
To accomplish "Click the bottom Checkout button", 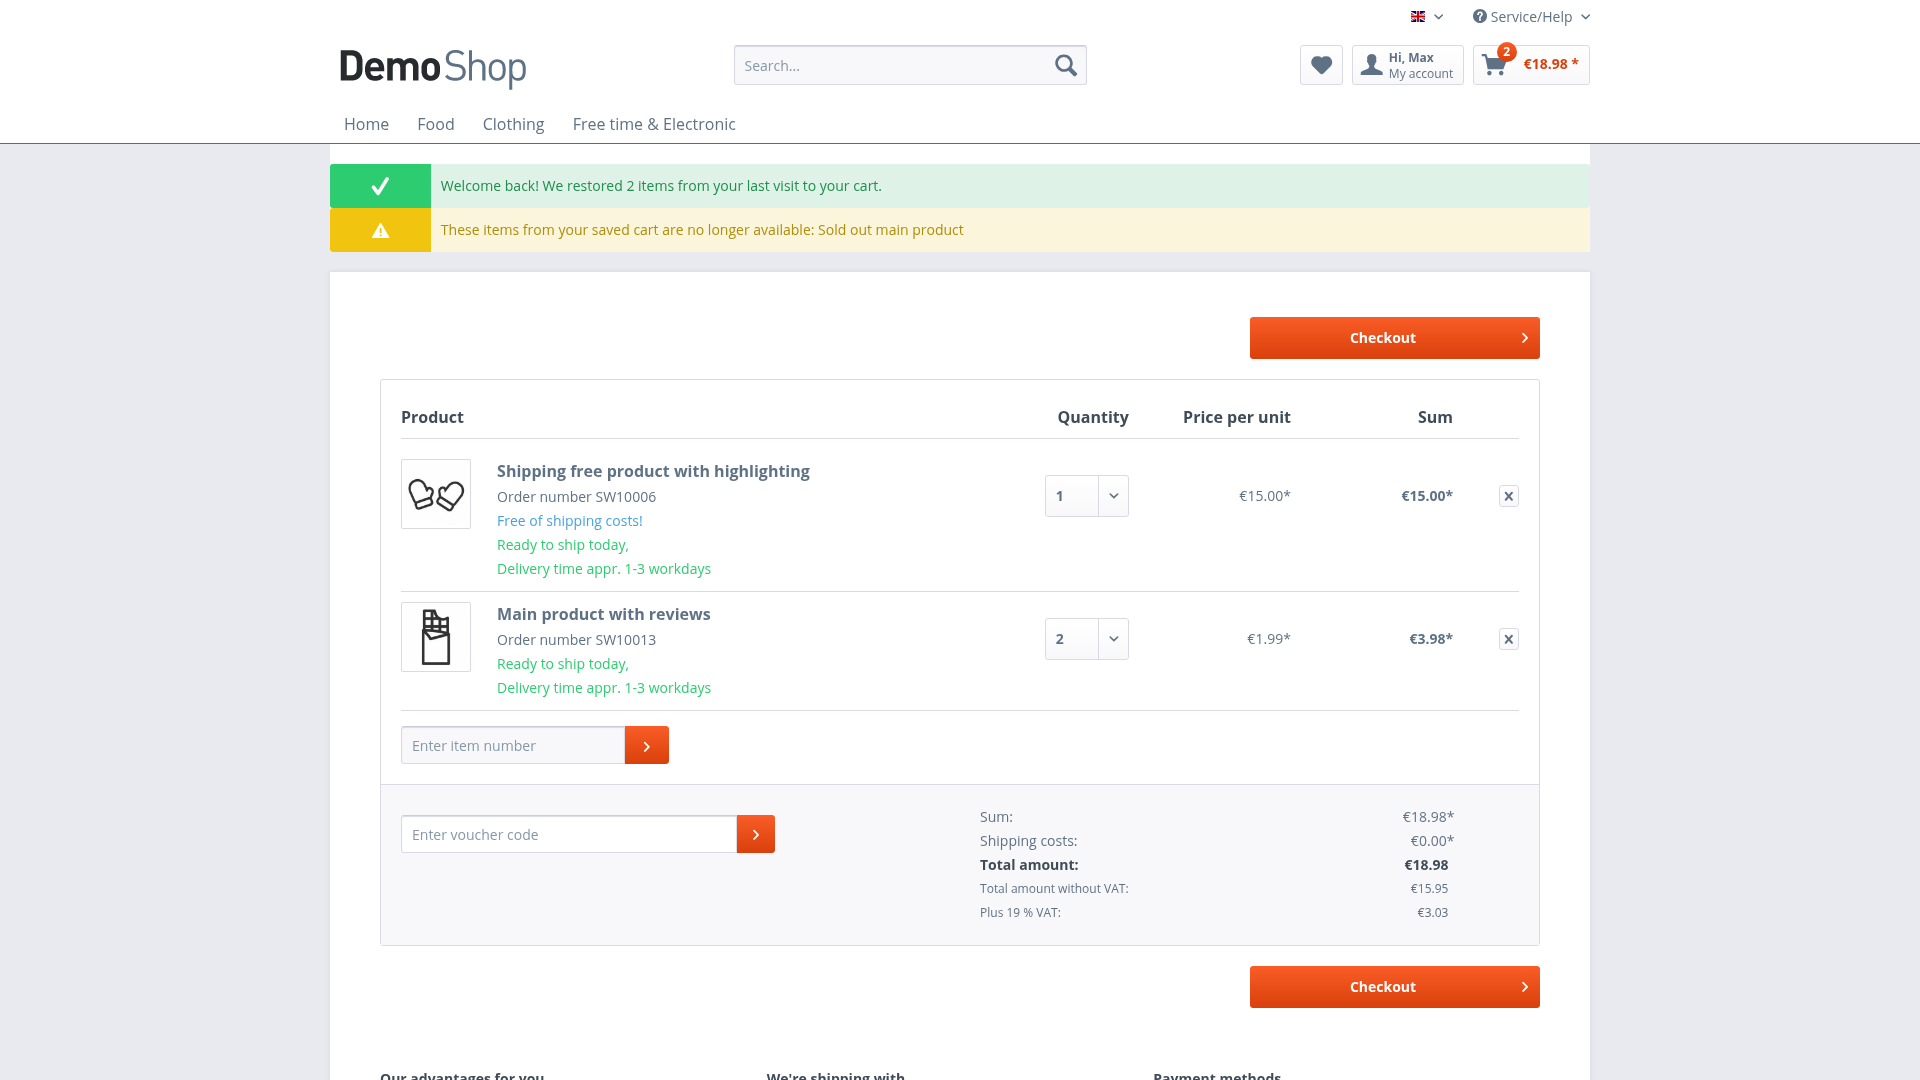I will point(1394,987).
